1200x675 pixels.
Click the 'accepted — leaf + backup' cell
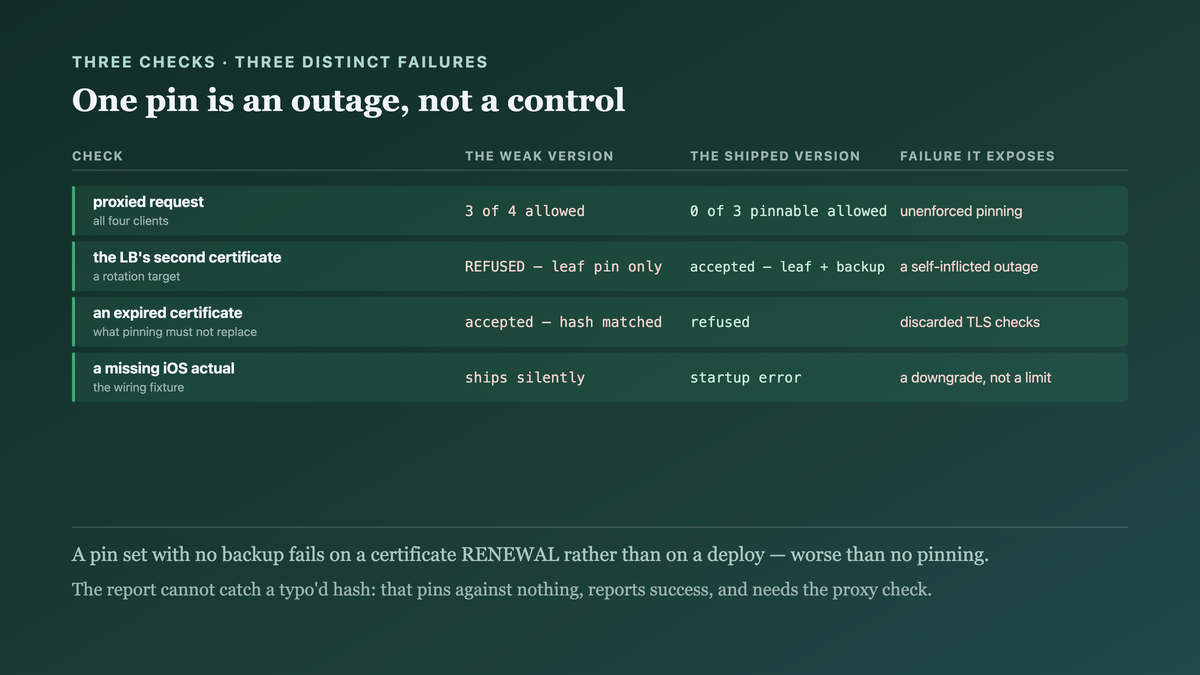point(787,267)
